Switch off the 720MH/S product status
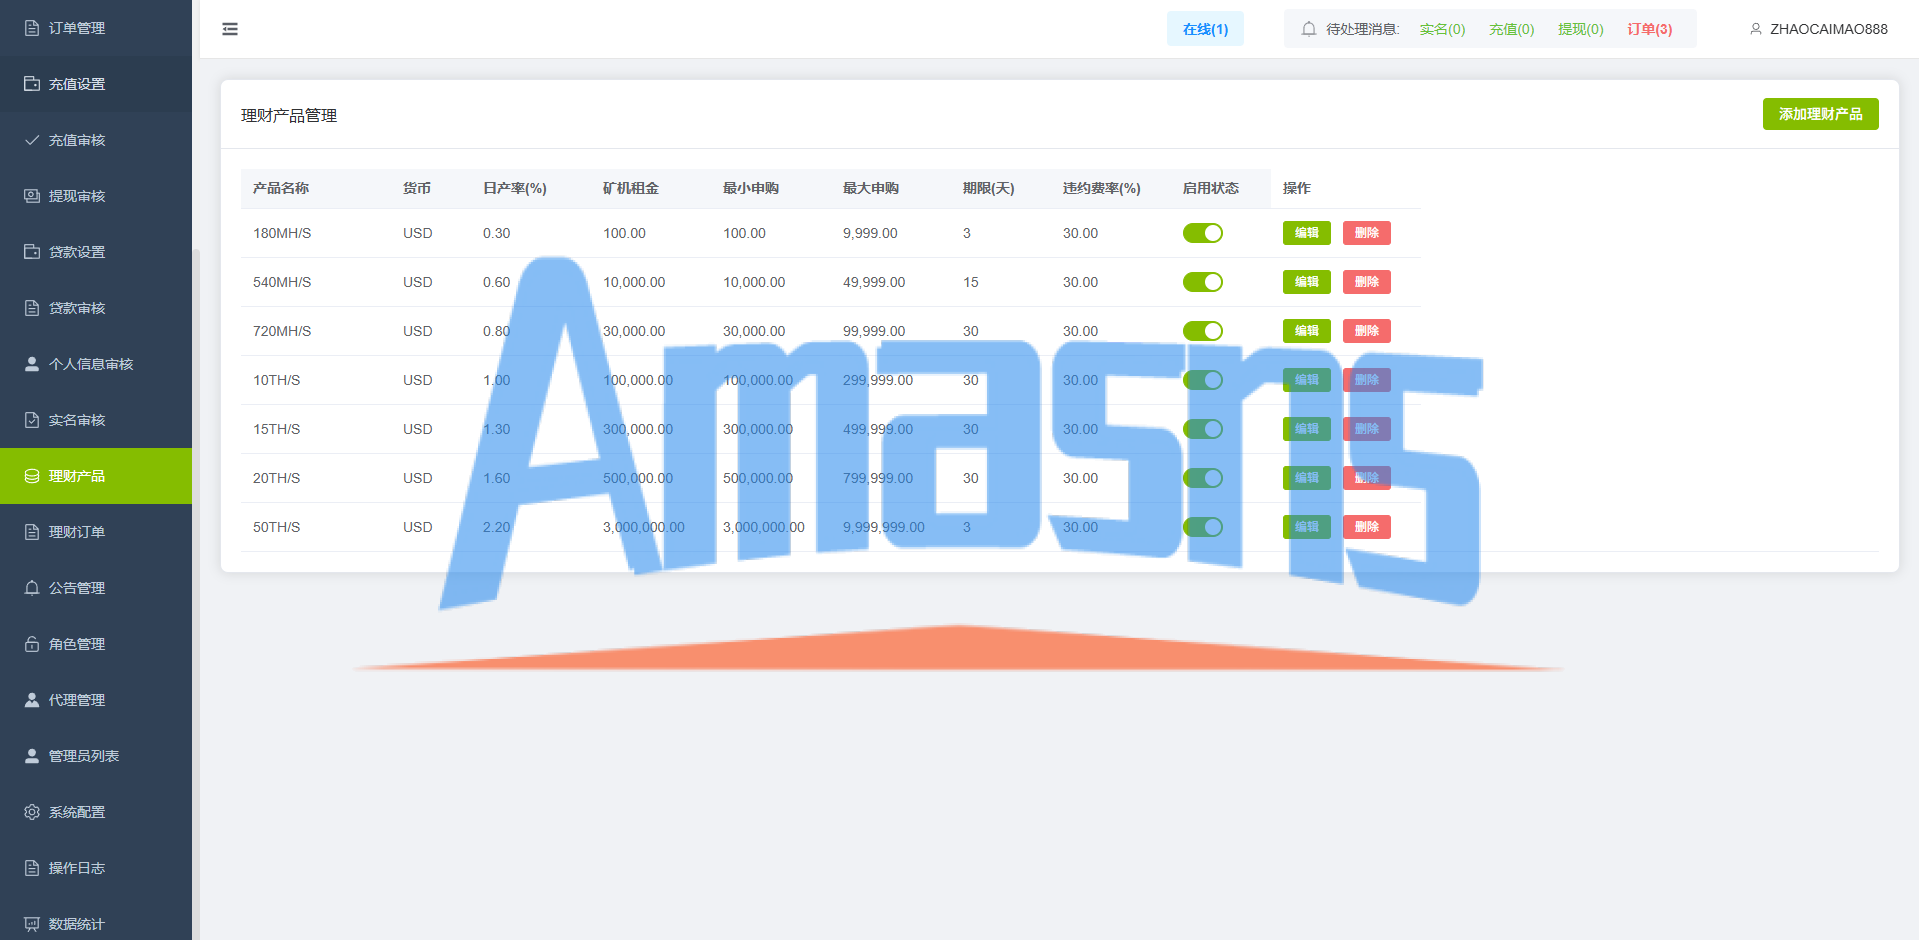 click(x=1203, y=331)
